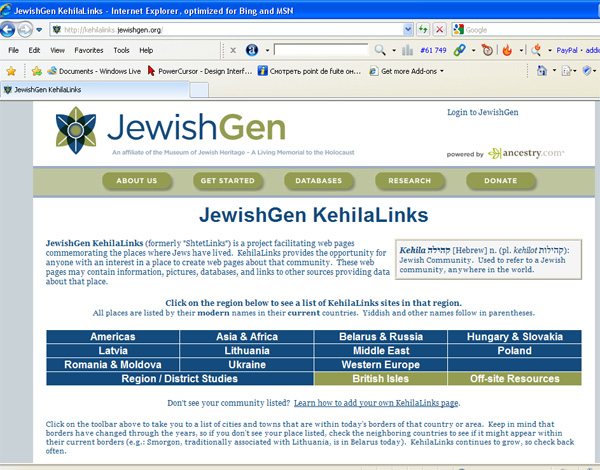Click the flame Hot Pages icon
Screen dimensions: 600x470
pyautogui.click(x=507, y=50)
